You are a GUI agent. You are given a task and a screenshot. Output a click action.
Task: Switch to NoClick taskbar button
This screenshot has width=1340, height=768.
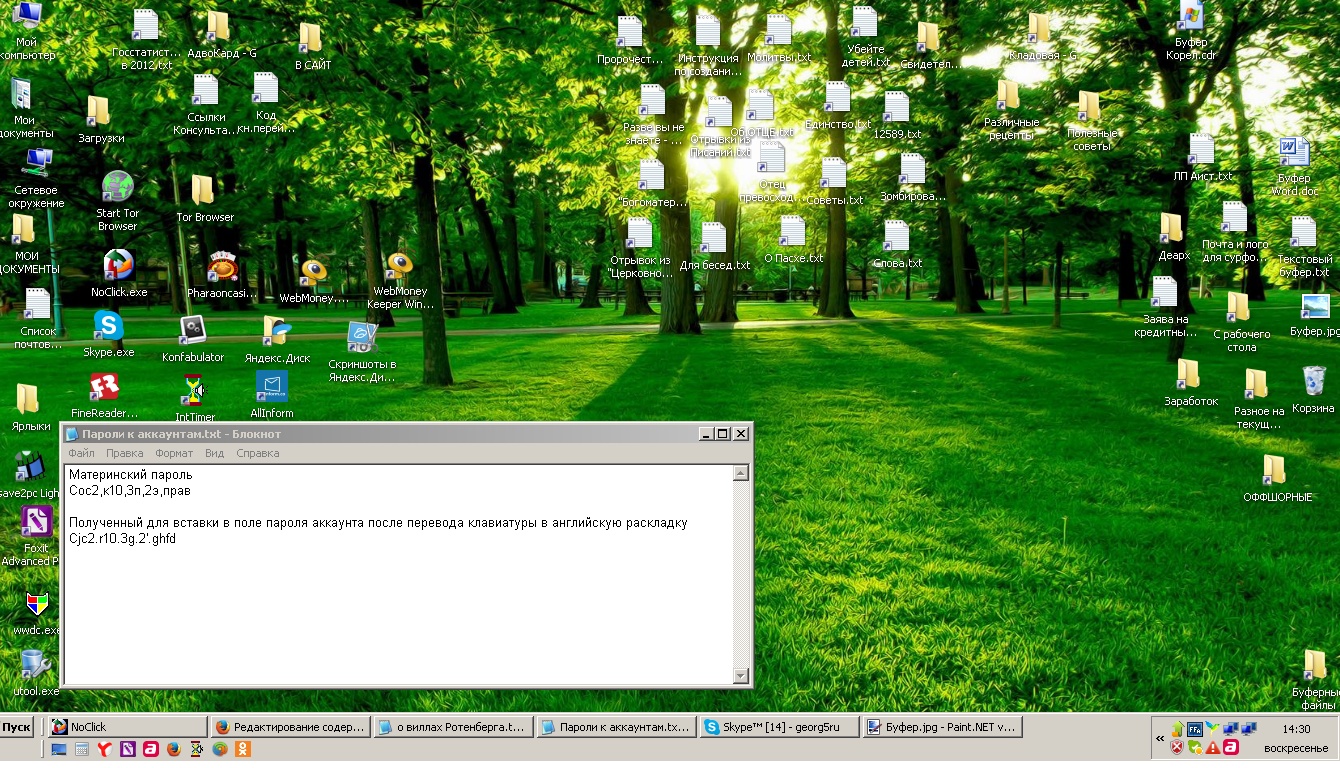coord(127,727)
